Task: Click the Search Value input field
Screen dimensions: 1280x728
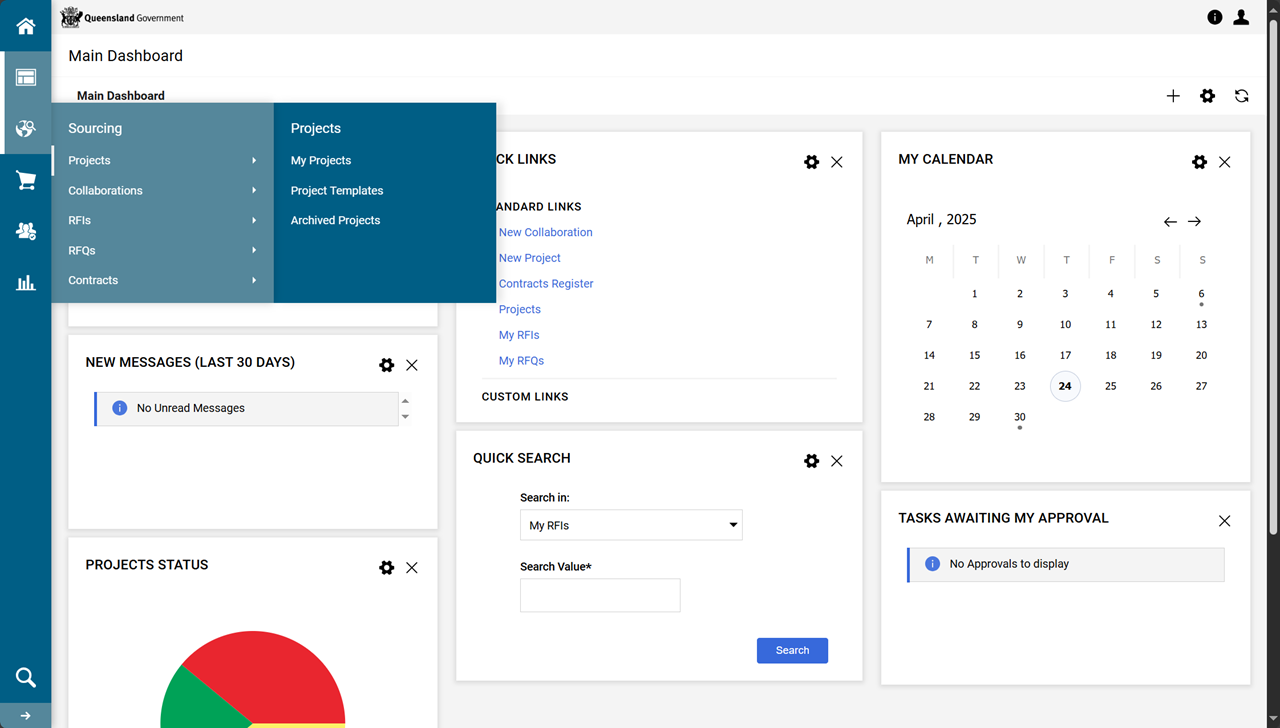Action: (x=600, y=595)
